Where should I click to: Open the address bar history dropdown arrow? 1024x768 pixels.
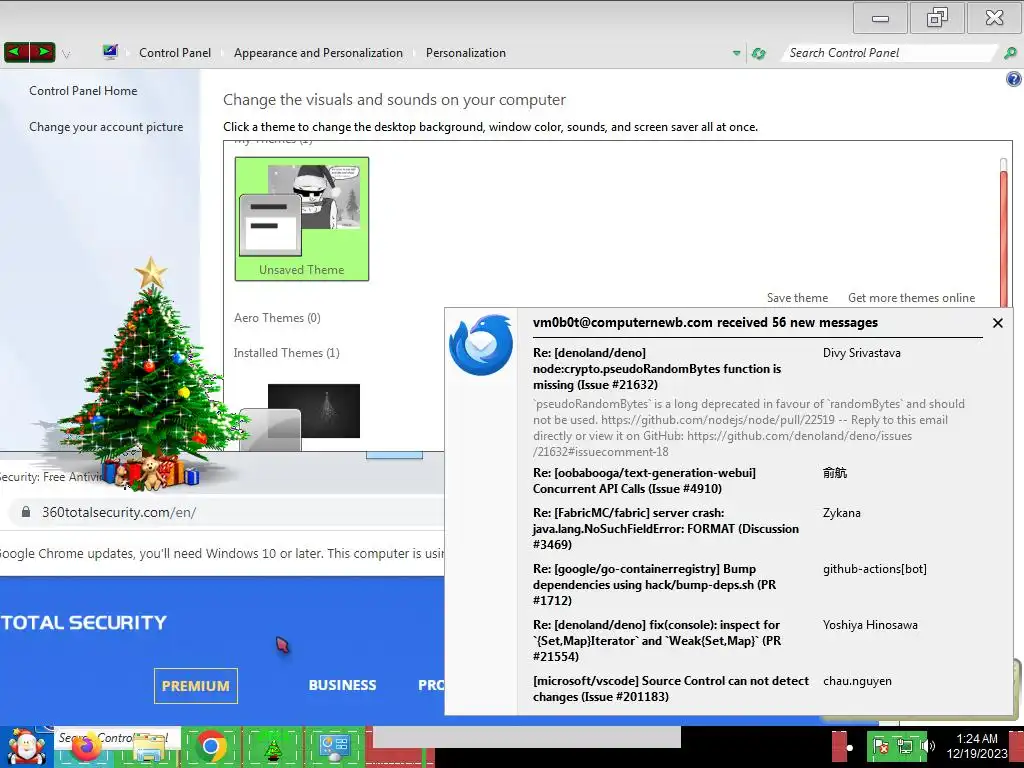point(737,53)
